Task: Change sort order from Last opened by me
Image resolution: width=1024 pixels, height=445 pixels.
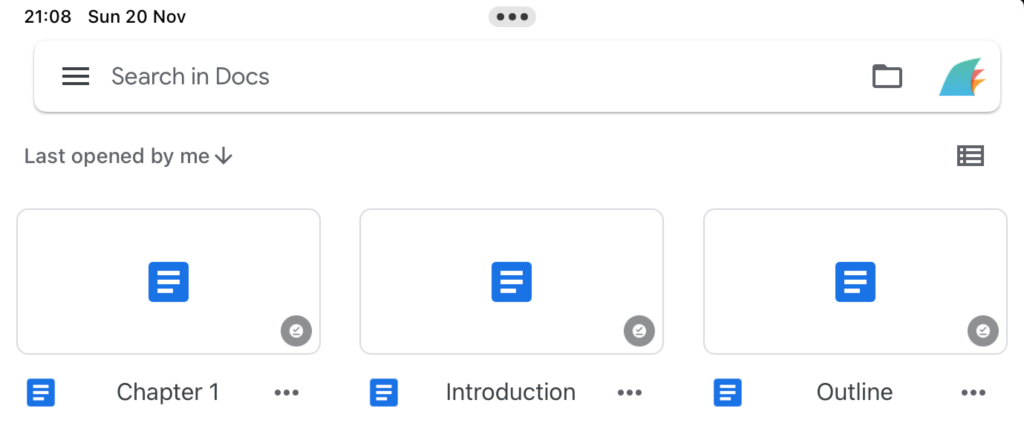Action: click(x=128, y=156)
